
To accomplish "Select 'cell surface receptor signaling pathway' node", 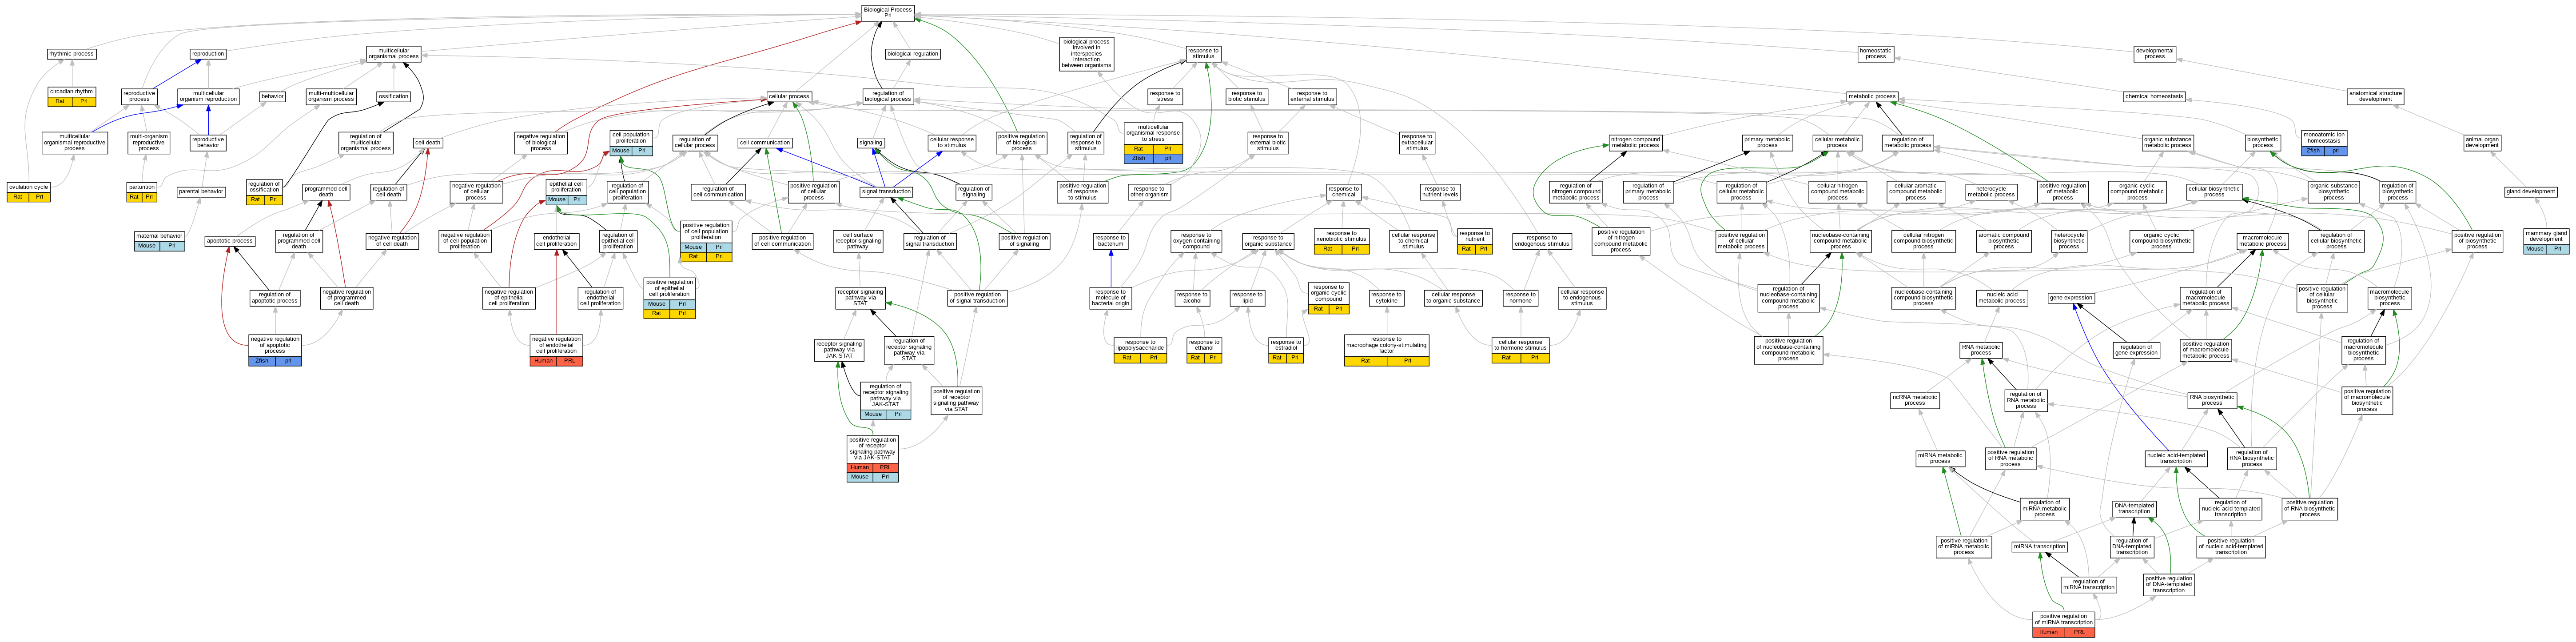I will (857, 241).
